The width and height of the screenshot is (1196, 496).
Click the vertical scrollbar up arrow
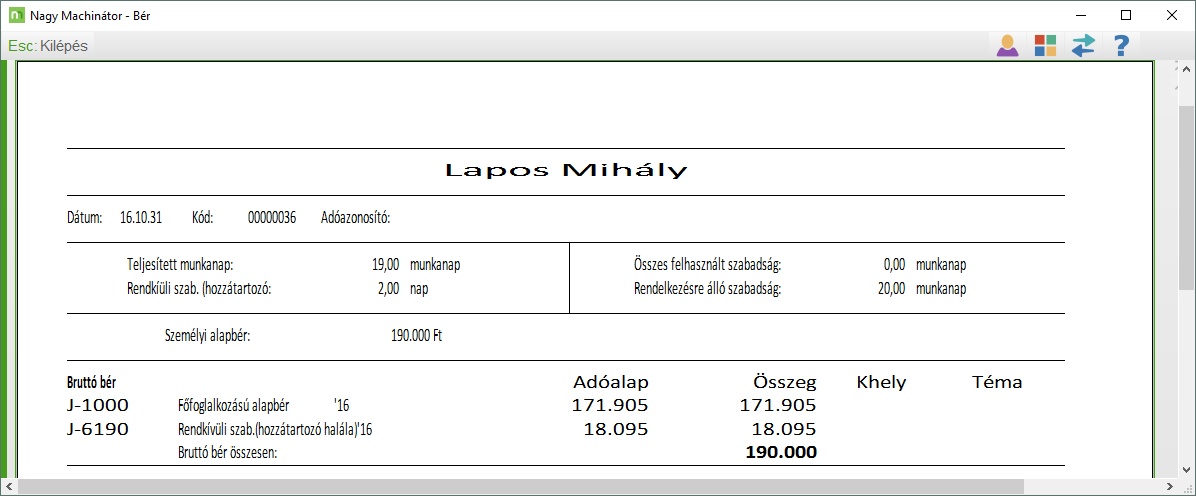click(x=1187, y=69)
